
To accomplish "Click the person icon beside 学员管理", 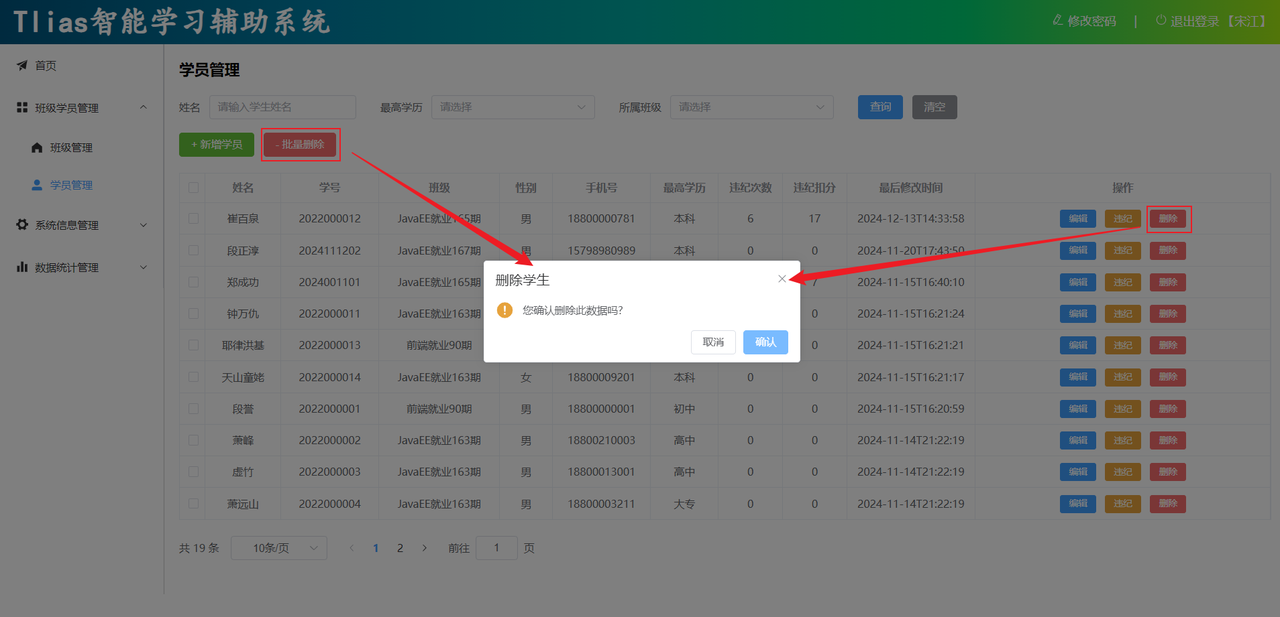I will tap(37, 185).
